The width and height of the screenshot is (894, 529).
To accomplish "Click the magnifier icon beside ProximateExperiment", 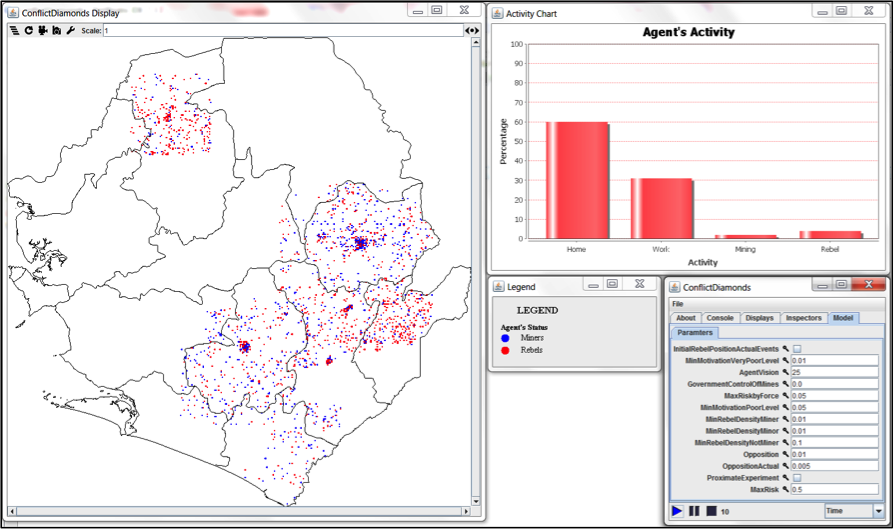I will click(785, 478).
